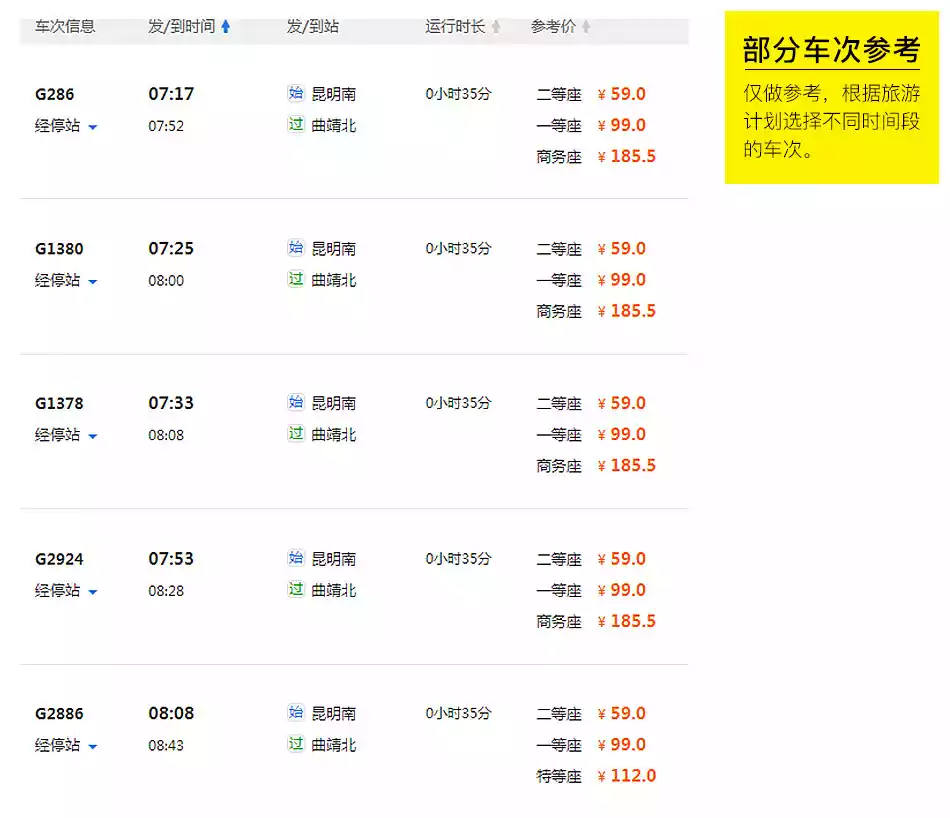The image size is (950, 818).
Task: Click the 过 pass-through icon for G2886
Action: point(295,744)
